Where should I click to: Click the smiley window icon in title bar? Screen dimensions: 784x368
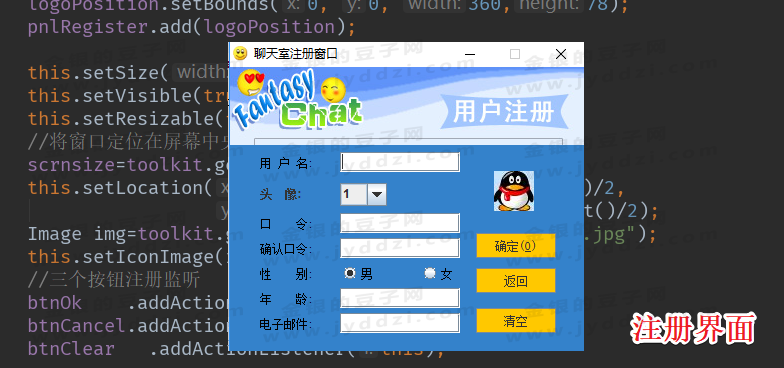(240, 54)
